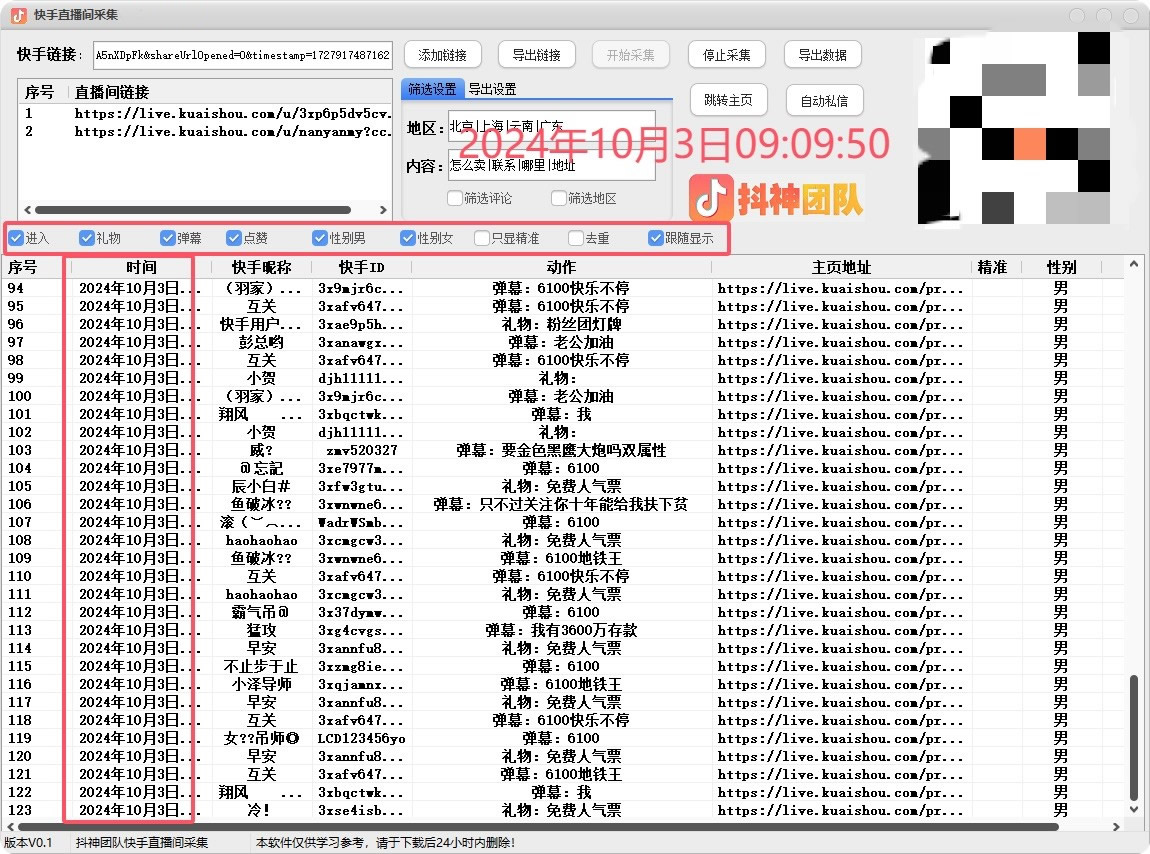Click the data table bottom left scroll arrow

click(x=10, y=827)
